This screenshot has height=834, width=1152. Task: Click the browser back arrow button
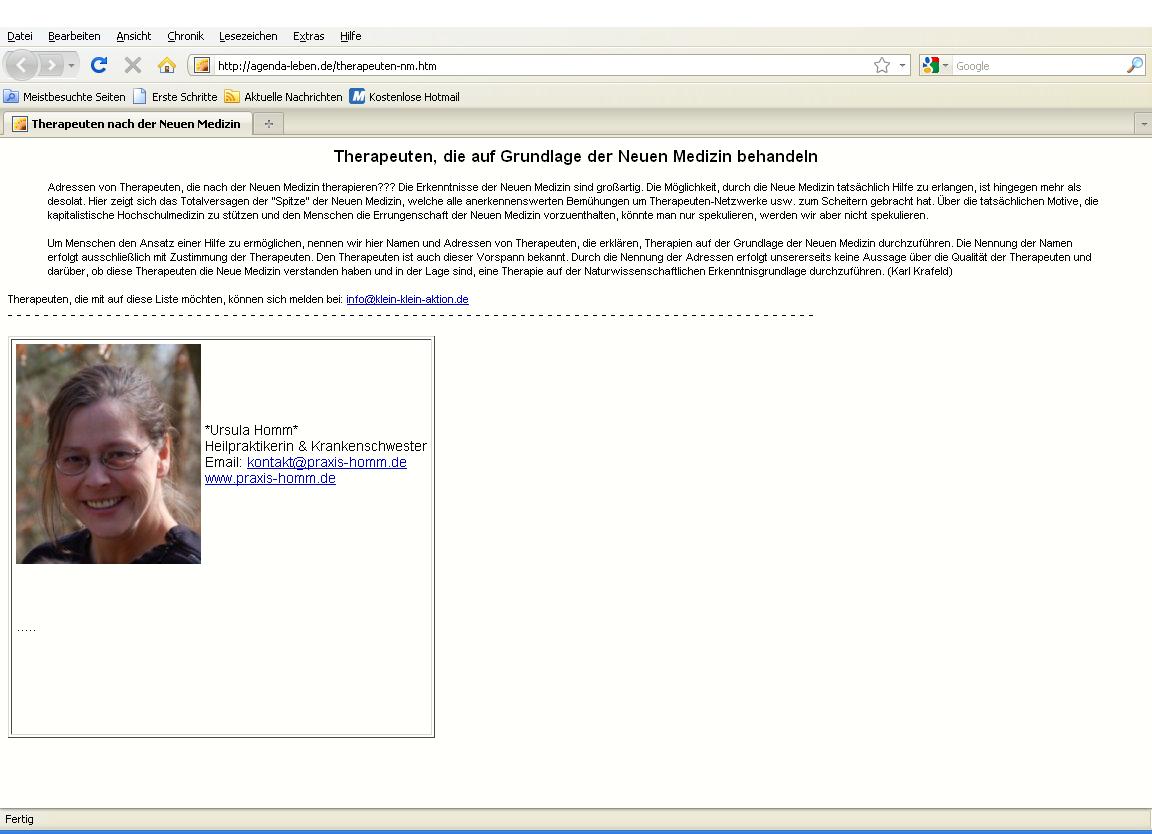[22, 65]
